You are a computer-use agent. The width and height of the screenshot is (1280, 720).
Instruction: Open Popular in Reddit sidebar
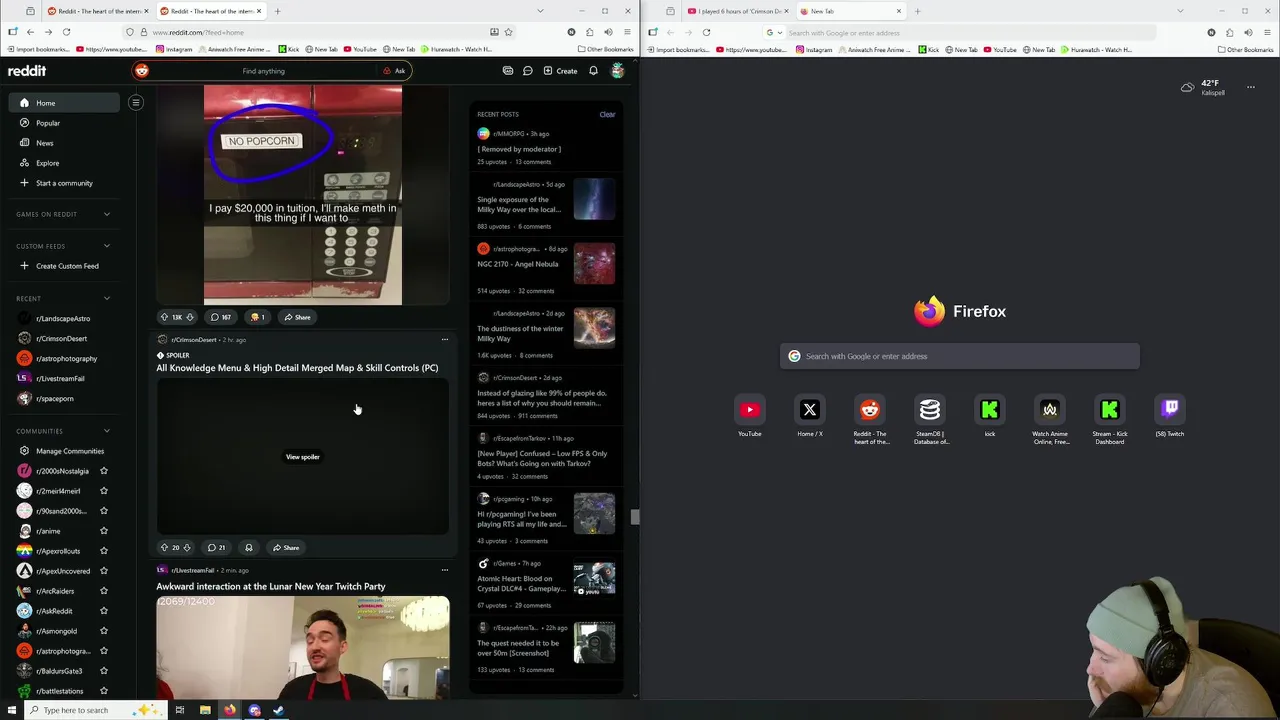click(x=64, y=123)
